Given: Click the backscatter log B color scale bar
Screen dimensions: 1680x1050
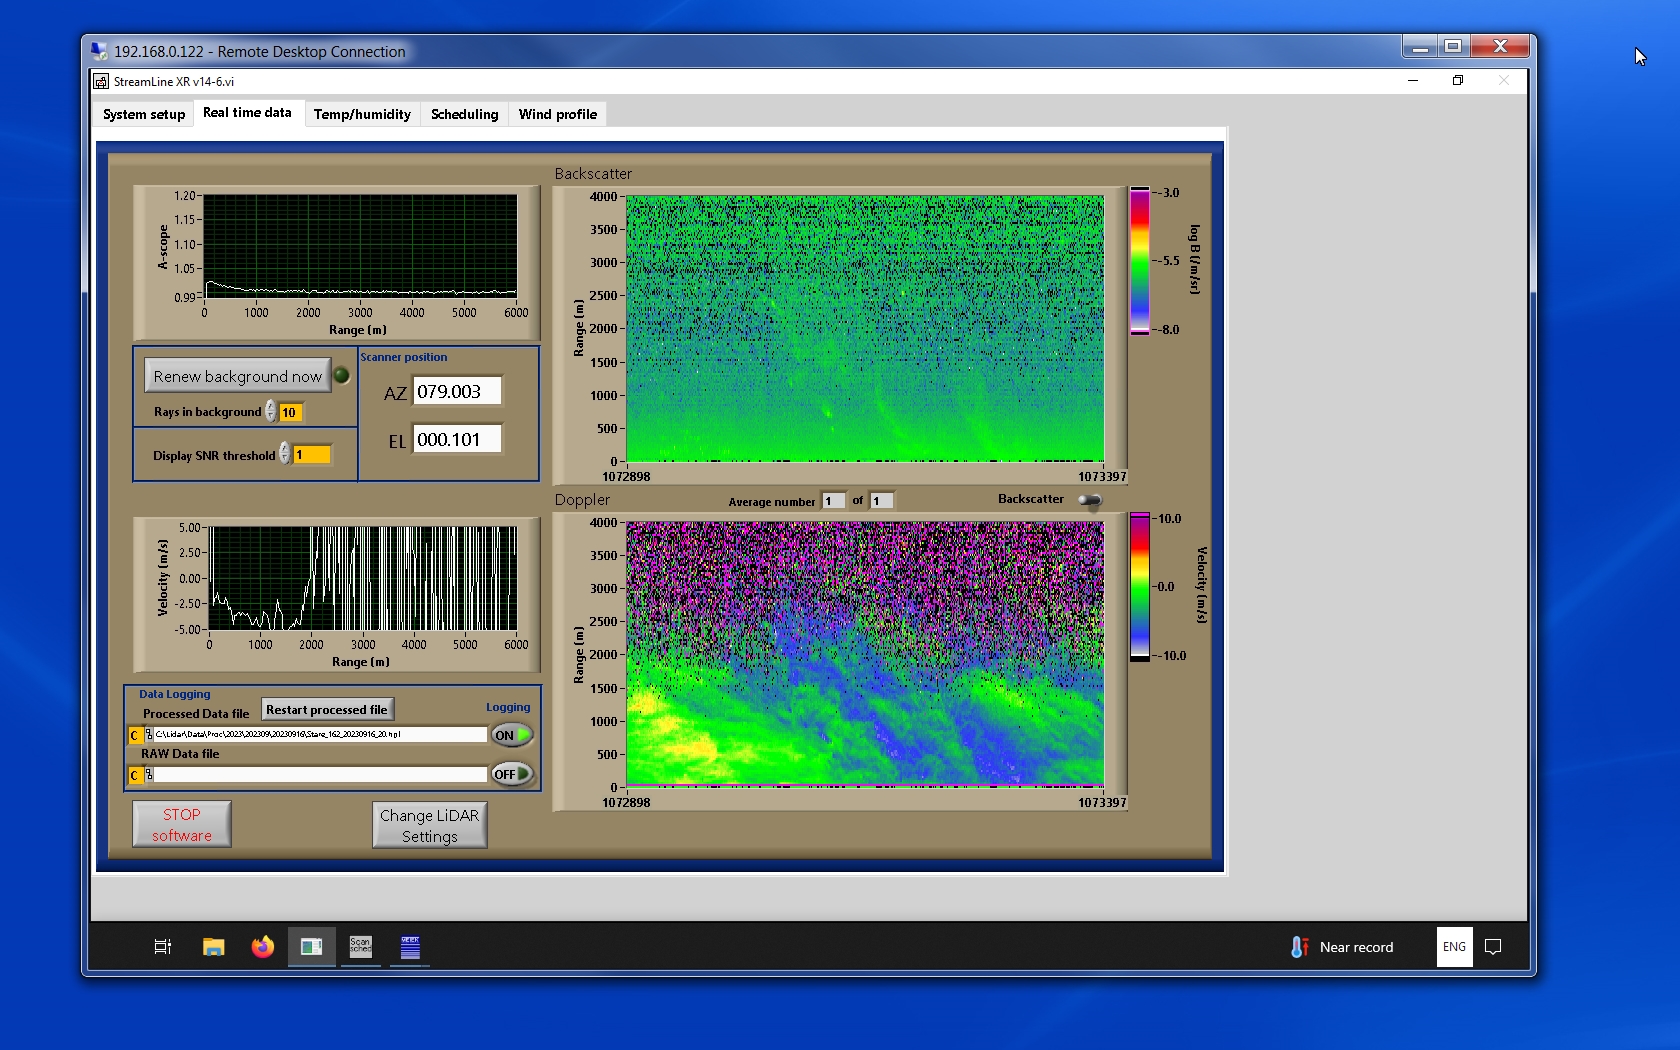Looking at the screenshot, I should point(1139,261).
